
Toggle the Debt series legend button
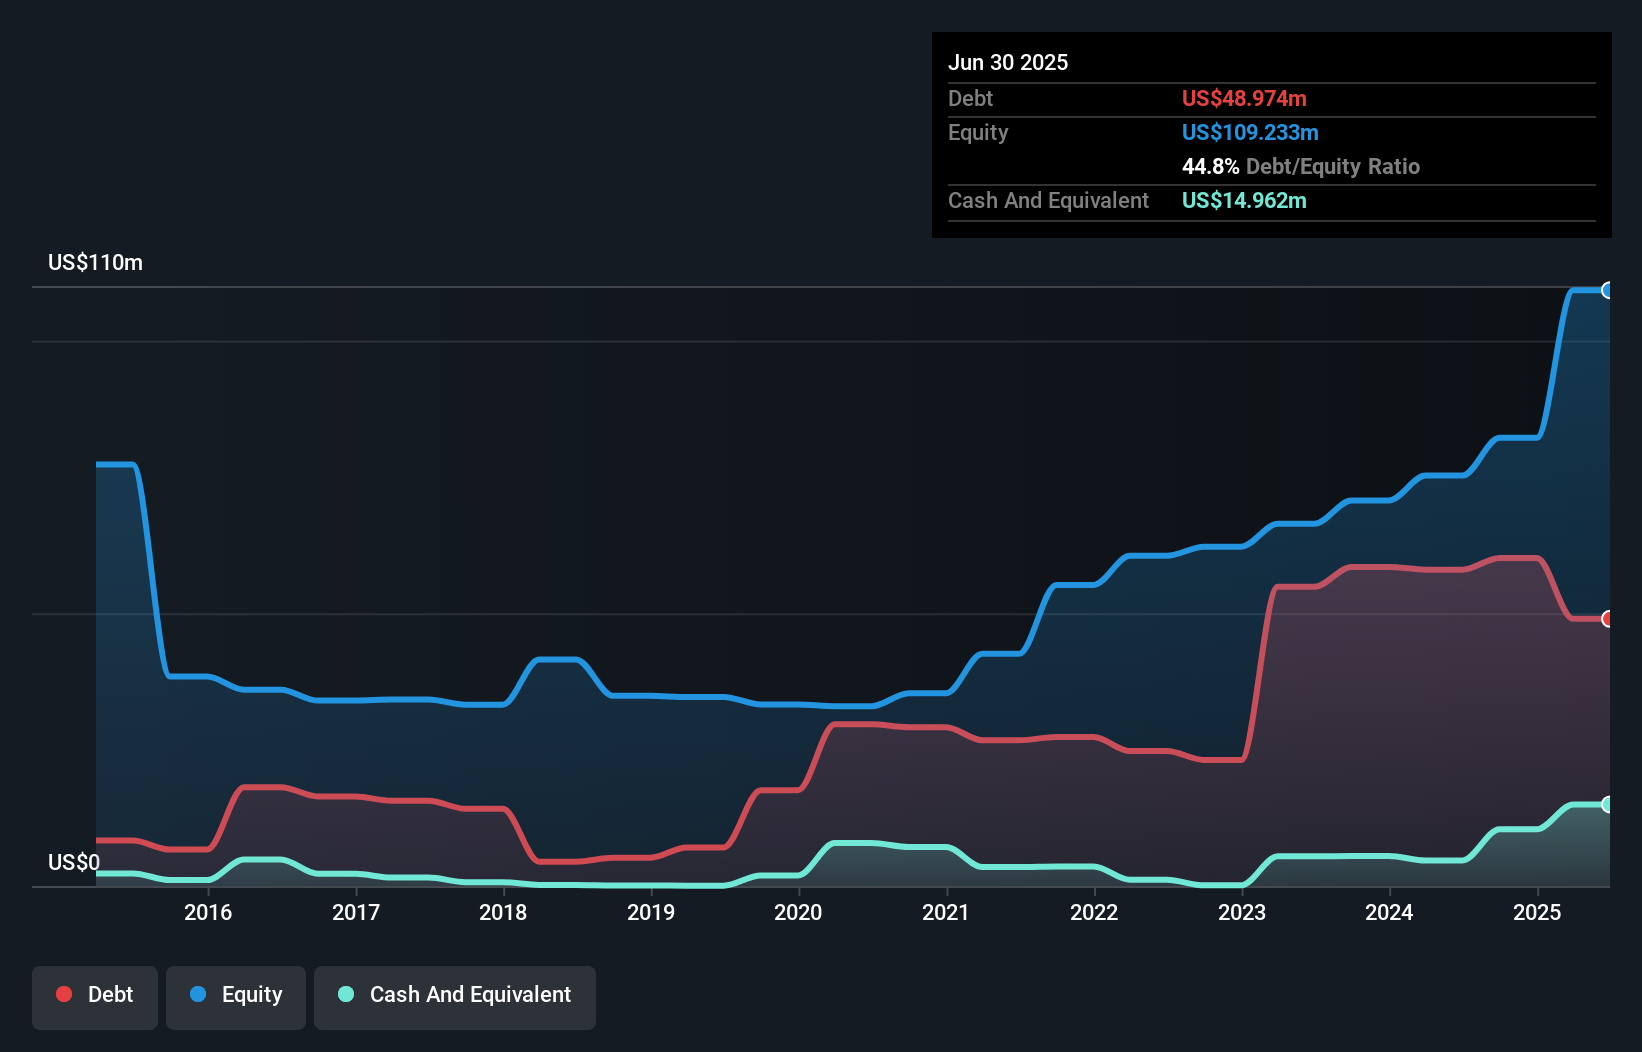95,995
